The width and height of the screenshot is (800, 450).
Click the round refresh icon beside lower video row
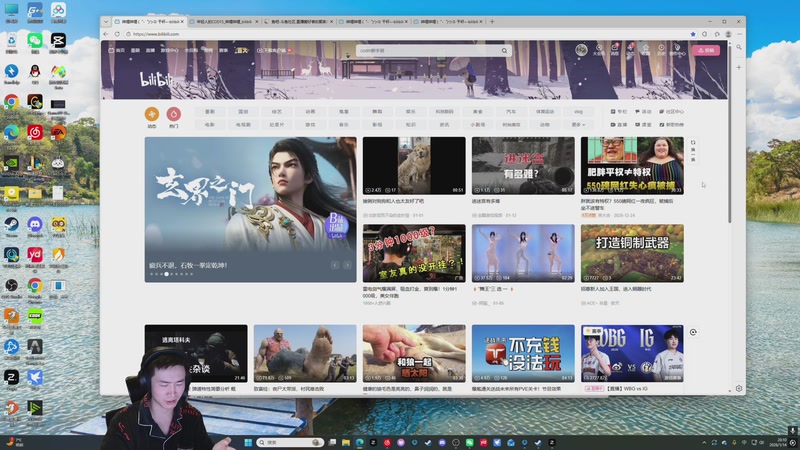pos(693,332)
